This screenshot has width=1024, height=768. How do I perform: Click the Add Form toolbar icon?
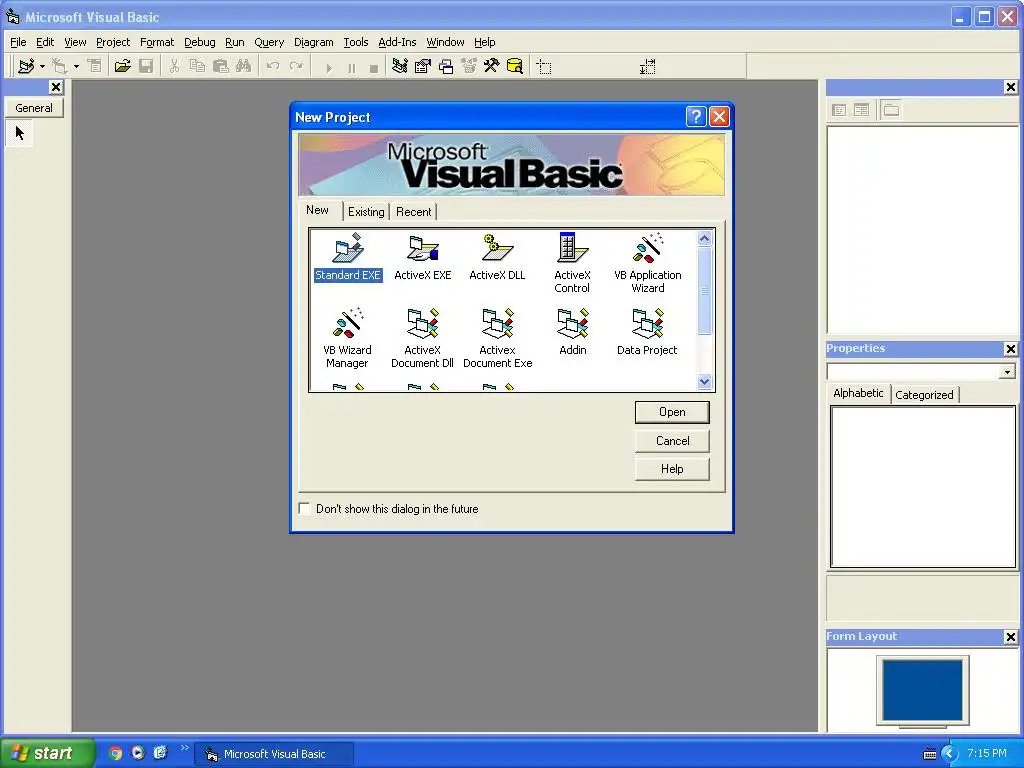point(59,66)
